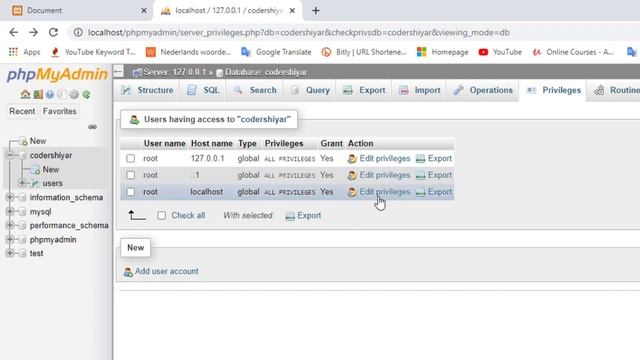Click the sidebar link chain icon
The height and width of the screenshot is (360, 640).
[x=93, y=127]
